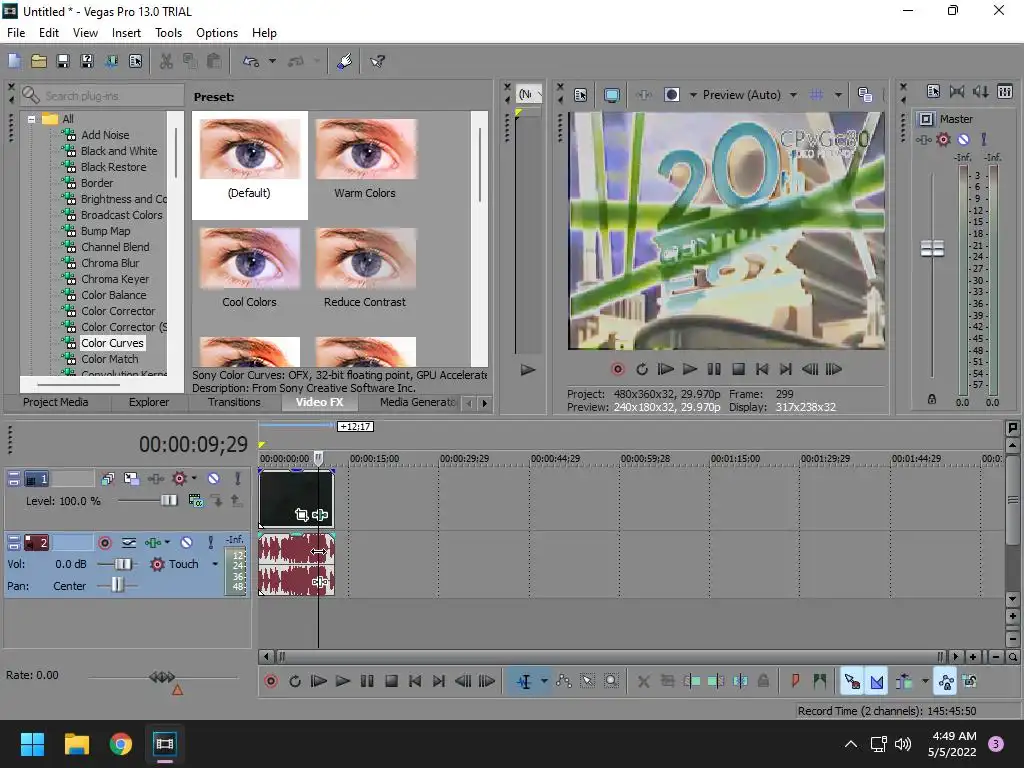This screenshot has height=768, width=1024.
Task: Select the Color Corrector plug-in
Action: coord(118,311)
